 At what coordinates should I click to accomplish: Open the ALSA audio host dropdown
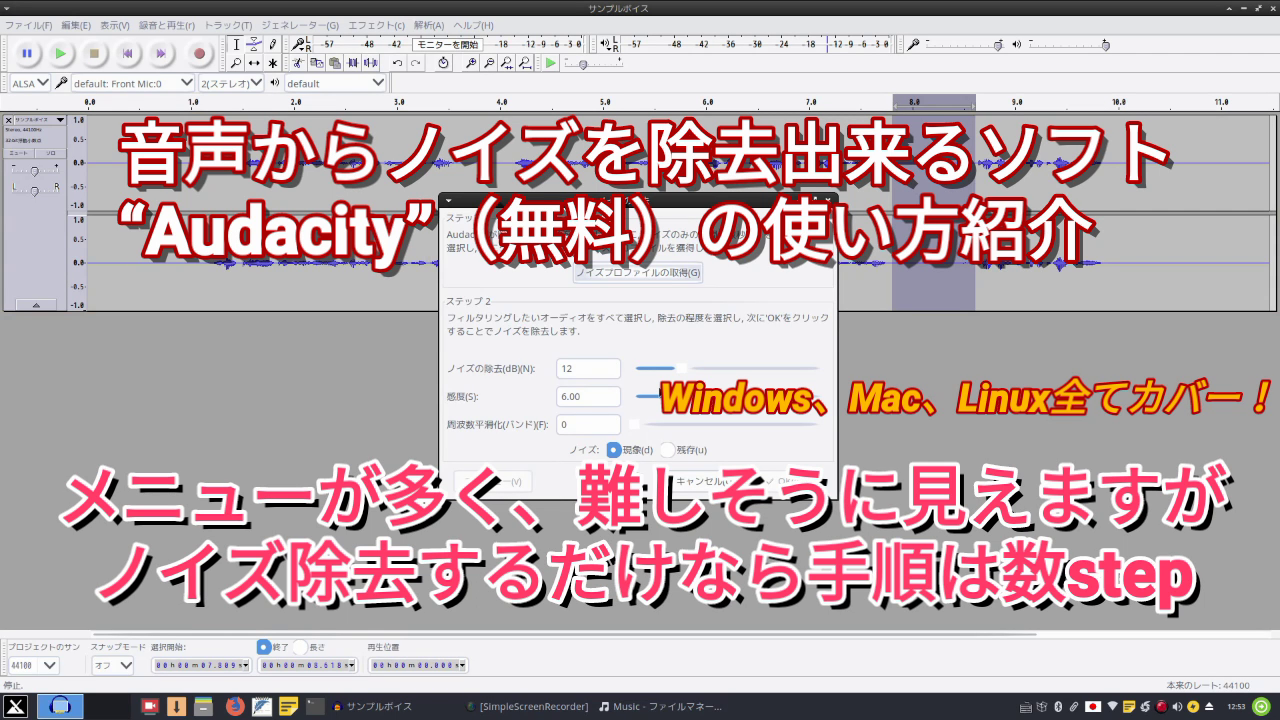(x=28, y=83)
